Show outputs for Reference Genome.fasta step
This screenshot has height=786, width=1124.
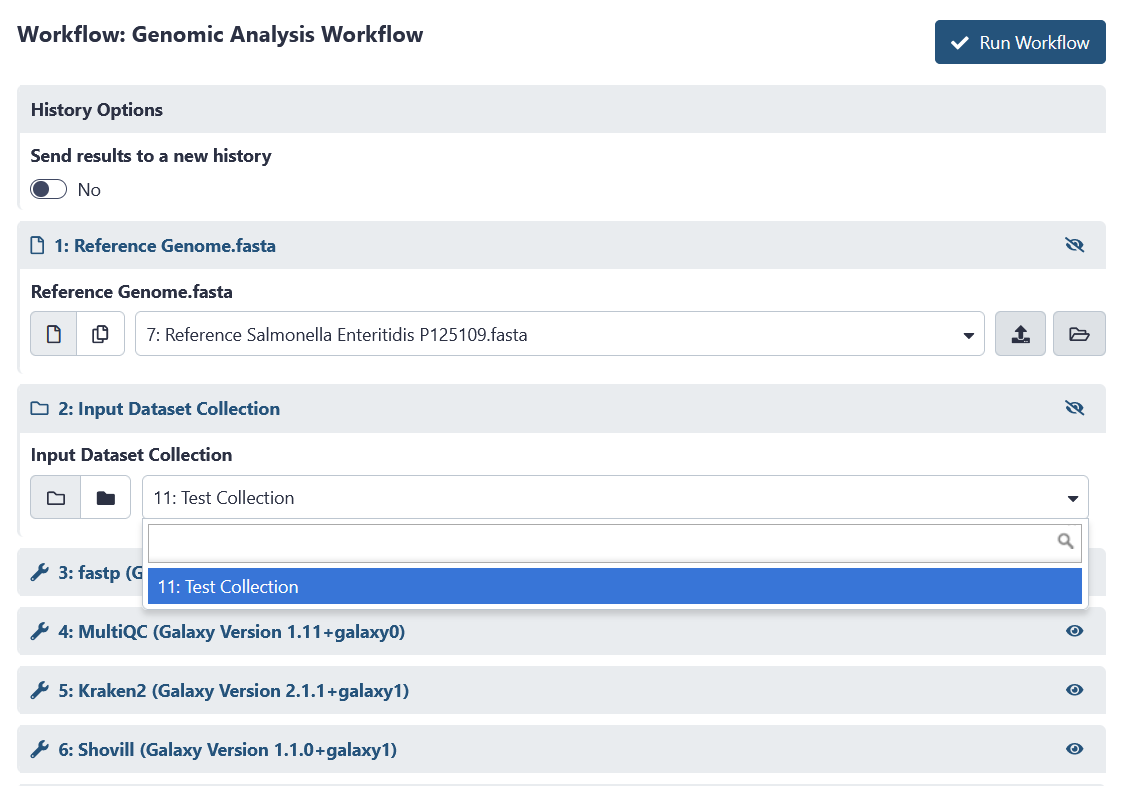1074,245
